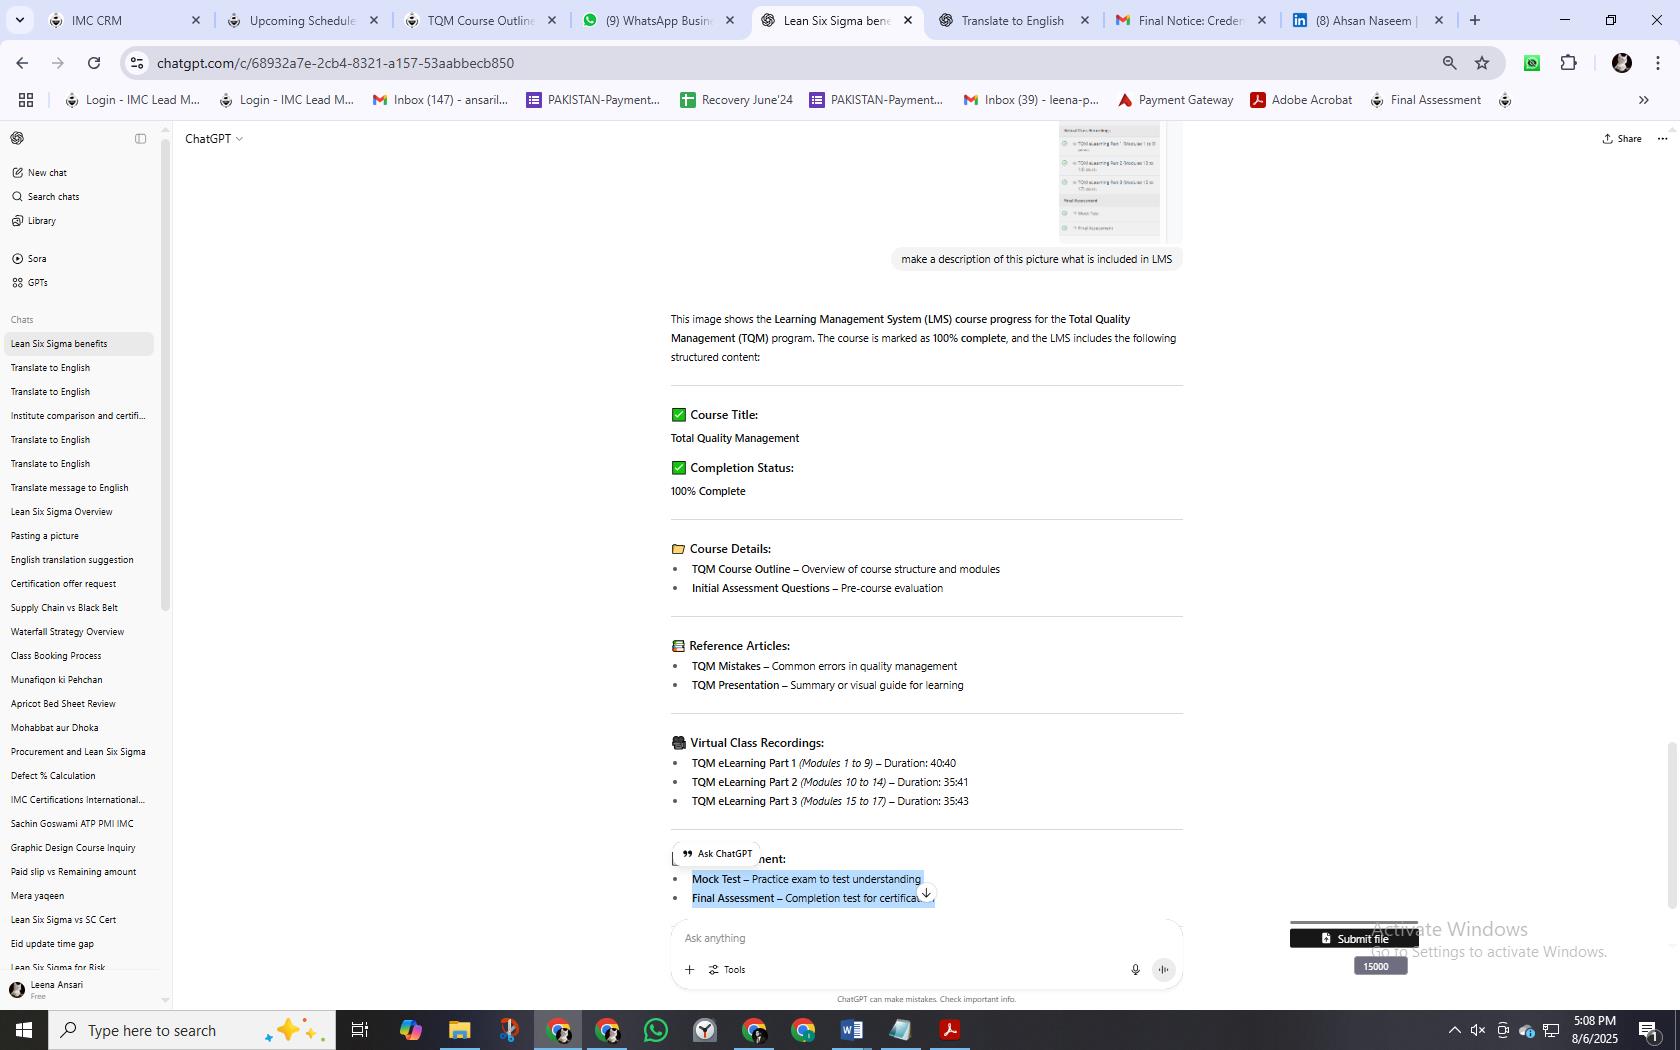Share this conversation
1680x1050 pixels.
tap(1621, 138)
